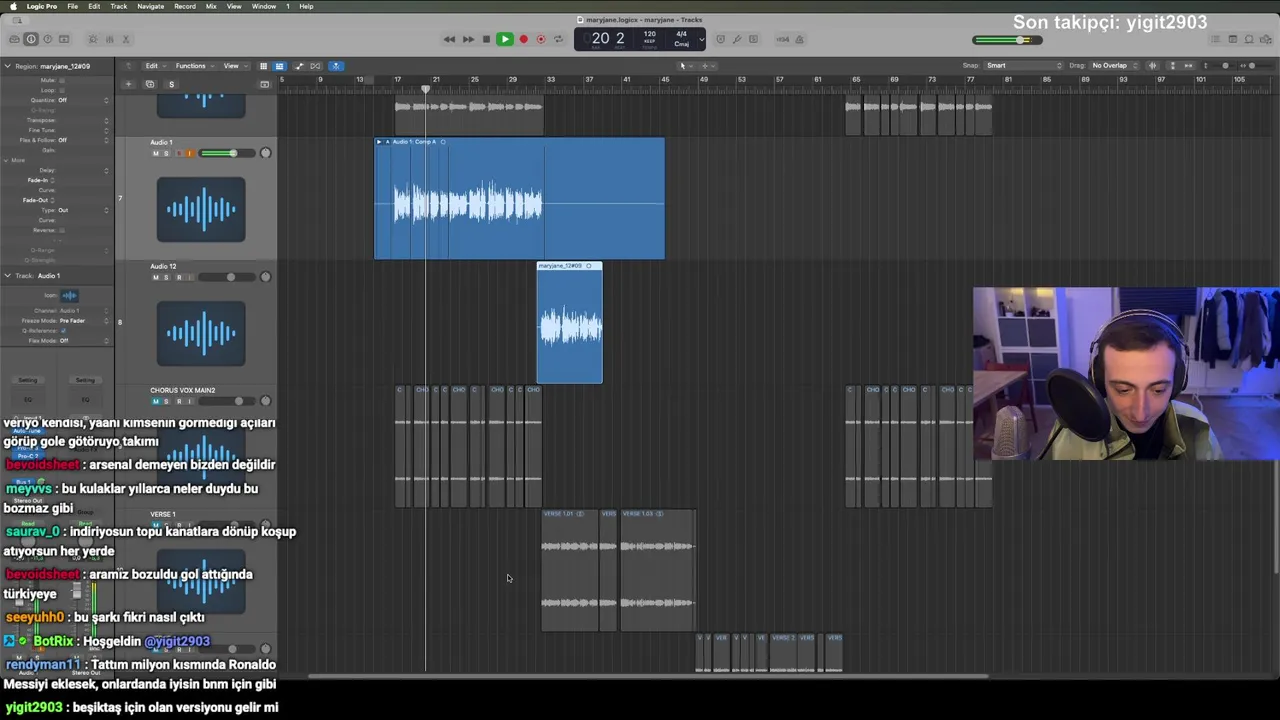Open the List Editors icon
The height and width of the screenshot is (720, 1280).
(1216, 39)
